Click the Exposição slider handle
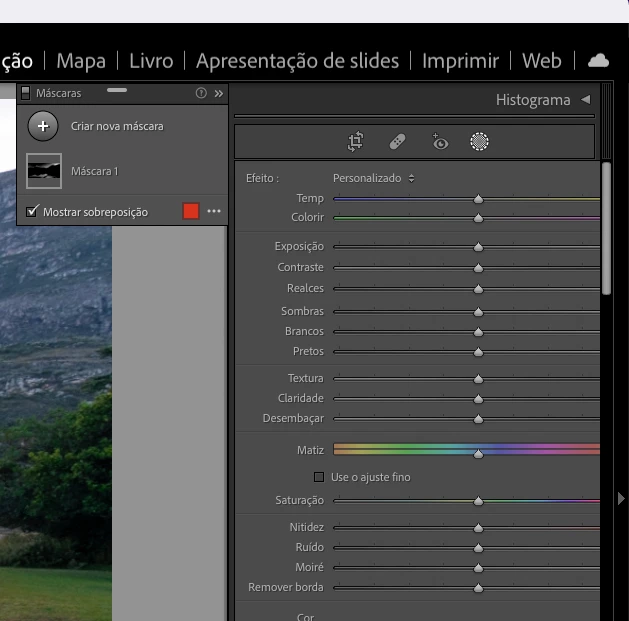The width and height of the screenshot is (629, 621). pyautogui.click(x=478, y=247)
